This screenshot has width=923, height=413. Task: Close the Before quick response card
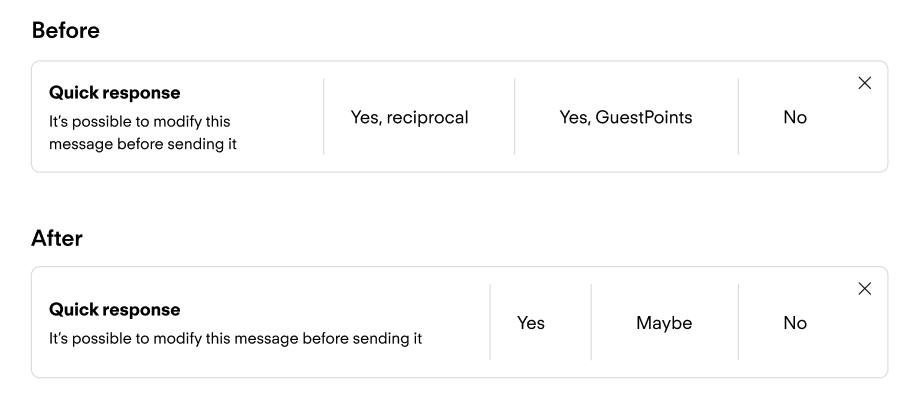(x=865, y=83)
